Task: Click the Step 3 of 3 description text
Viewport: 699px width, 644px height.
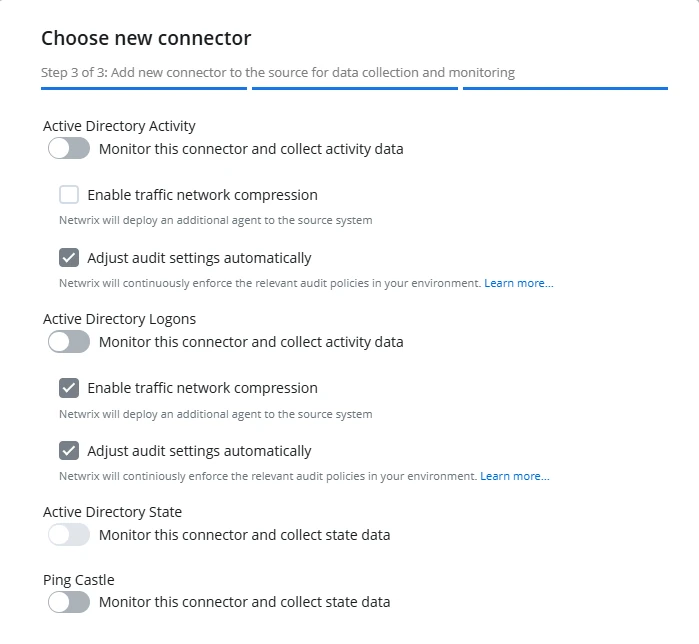Action: point(278,72)
